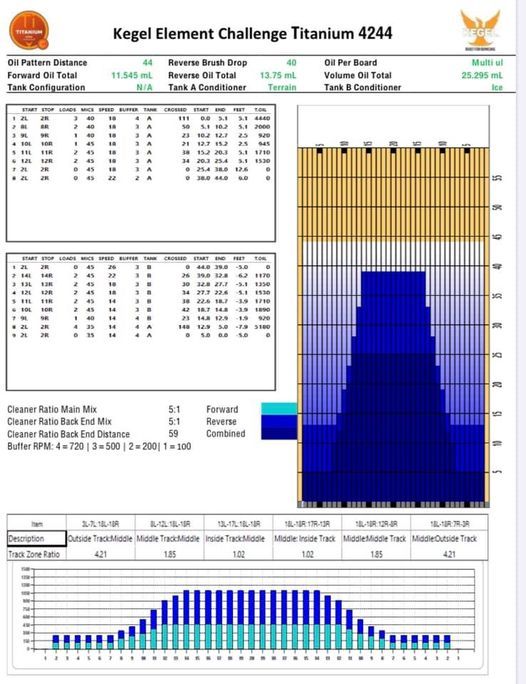This screenshot has height=684, width=526.
Task: Click the Reverse Oil Total value "13.75 mL"
Action: 278,75
